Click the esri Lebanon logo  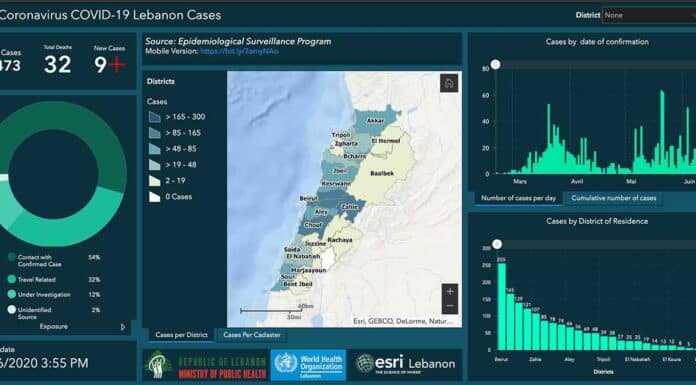point(405,363)
